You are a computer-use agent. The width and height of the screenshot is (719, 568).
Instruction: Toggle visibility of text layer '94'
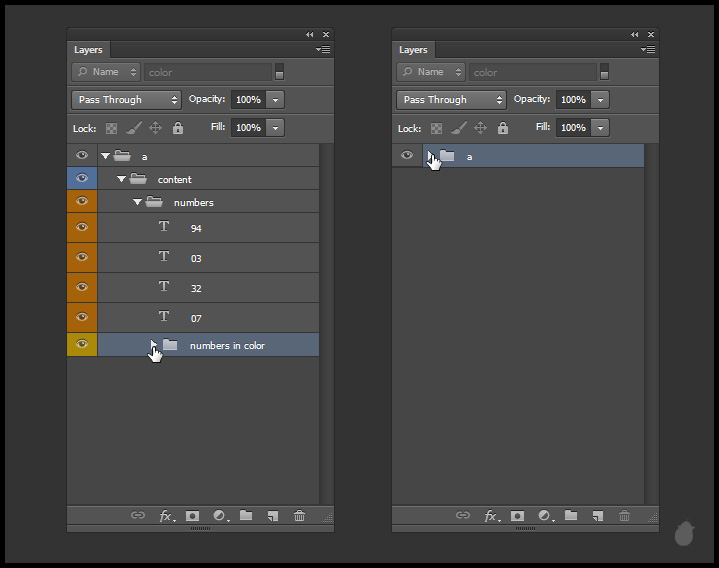(82, 227)
